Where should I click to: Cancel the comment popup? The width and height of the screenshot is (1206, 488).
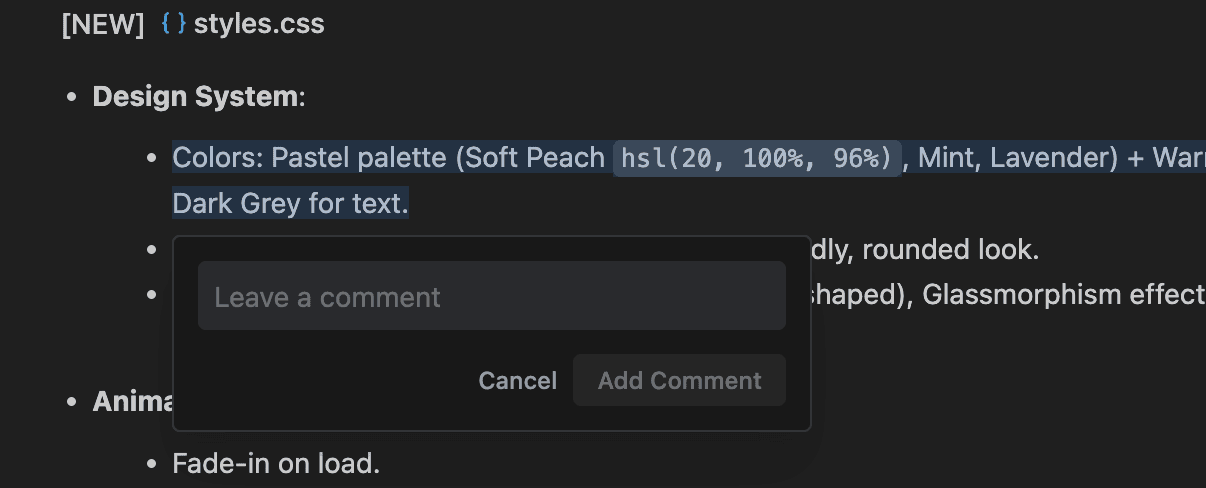[517, 381]
